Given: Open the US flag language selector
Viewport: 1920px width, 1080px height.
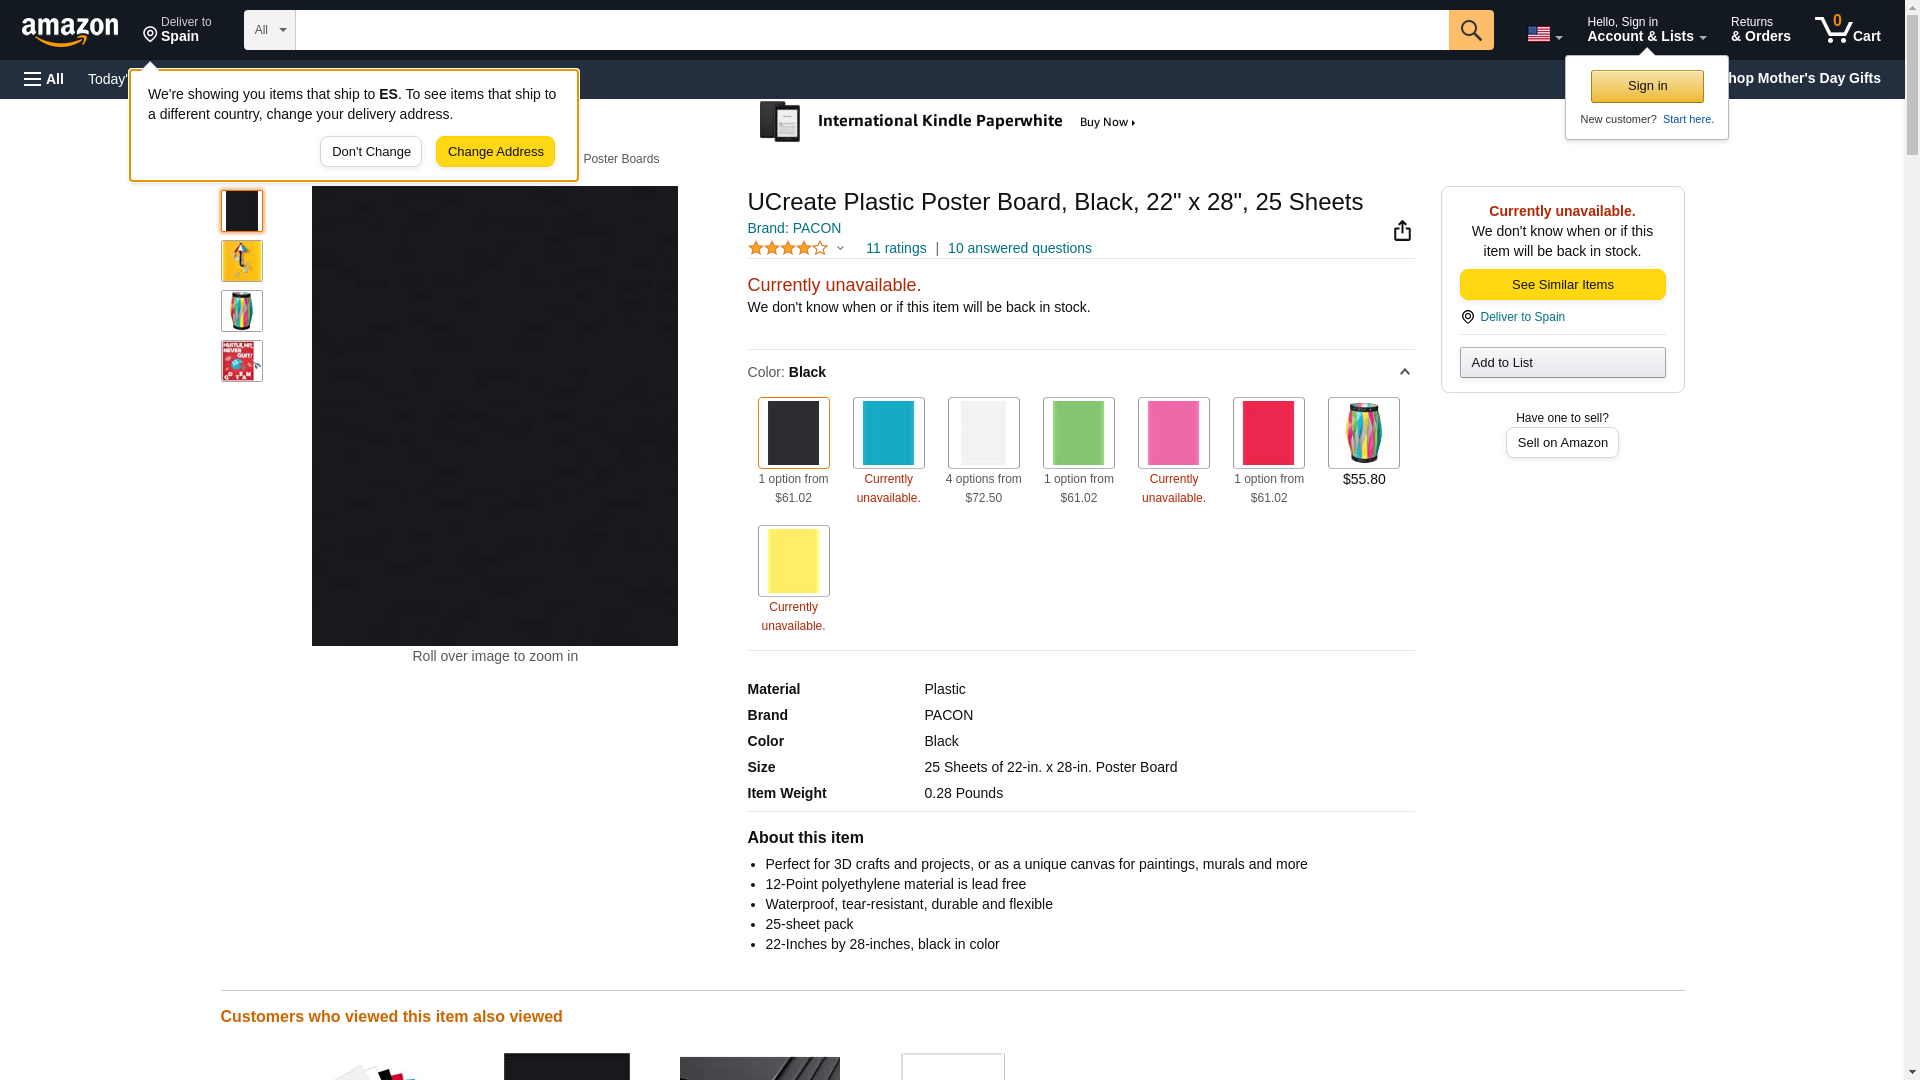Looking at the screenshot, I should coord(1544,34).
